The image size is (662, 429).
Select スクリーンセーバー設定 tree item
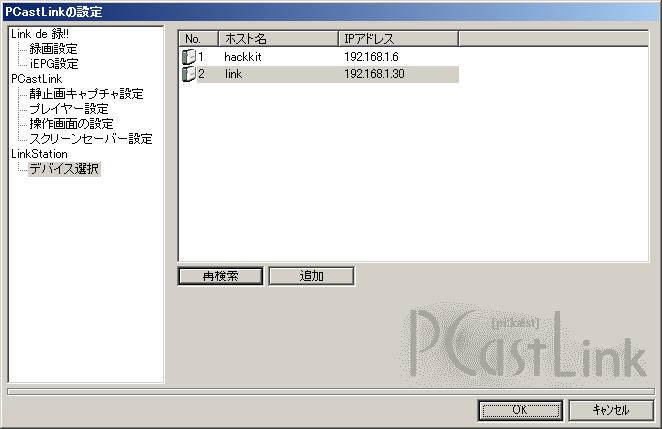click(91, 139)
